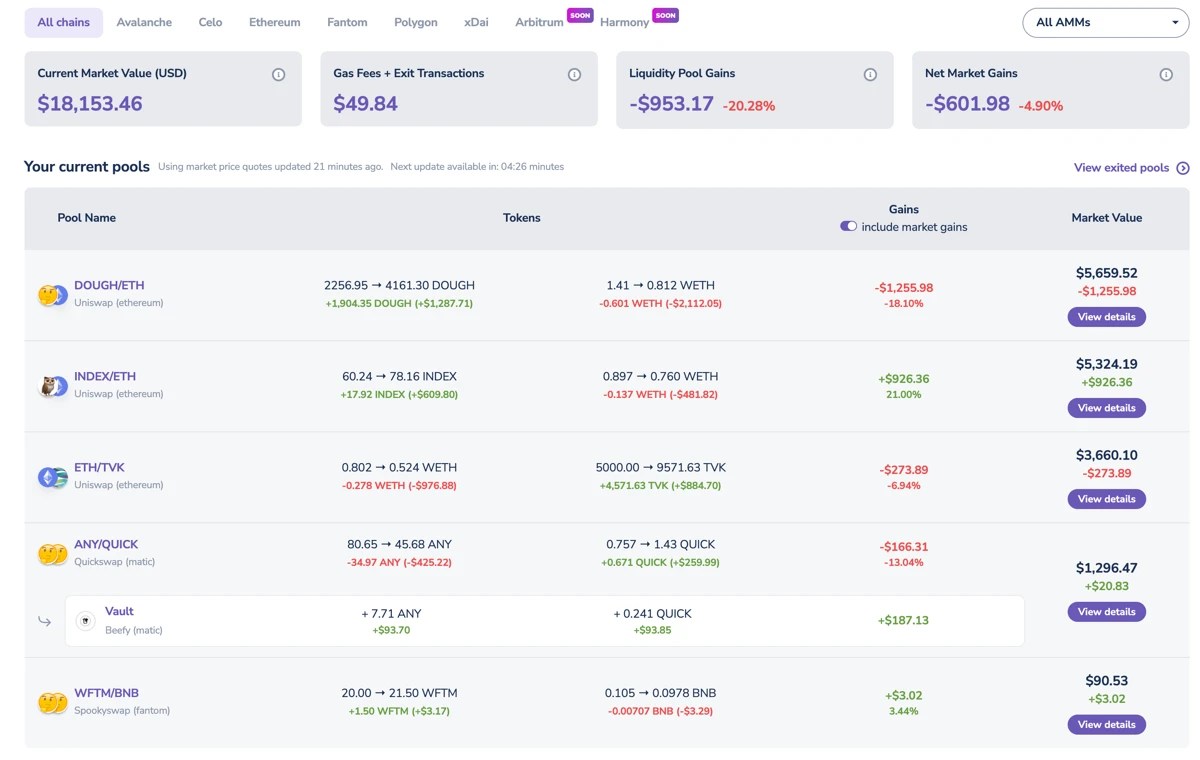Click the Beefy Vault icon
This screenshot has width=1200, height=760.
coord(86,621)
